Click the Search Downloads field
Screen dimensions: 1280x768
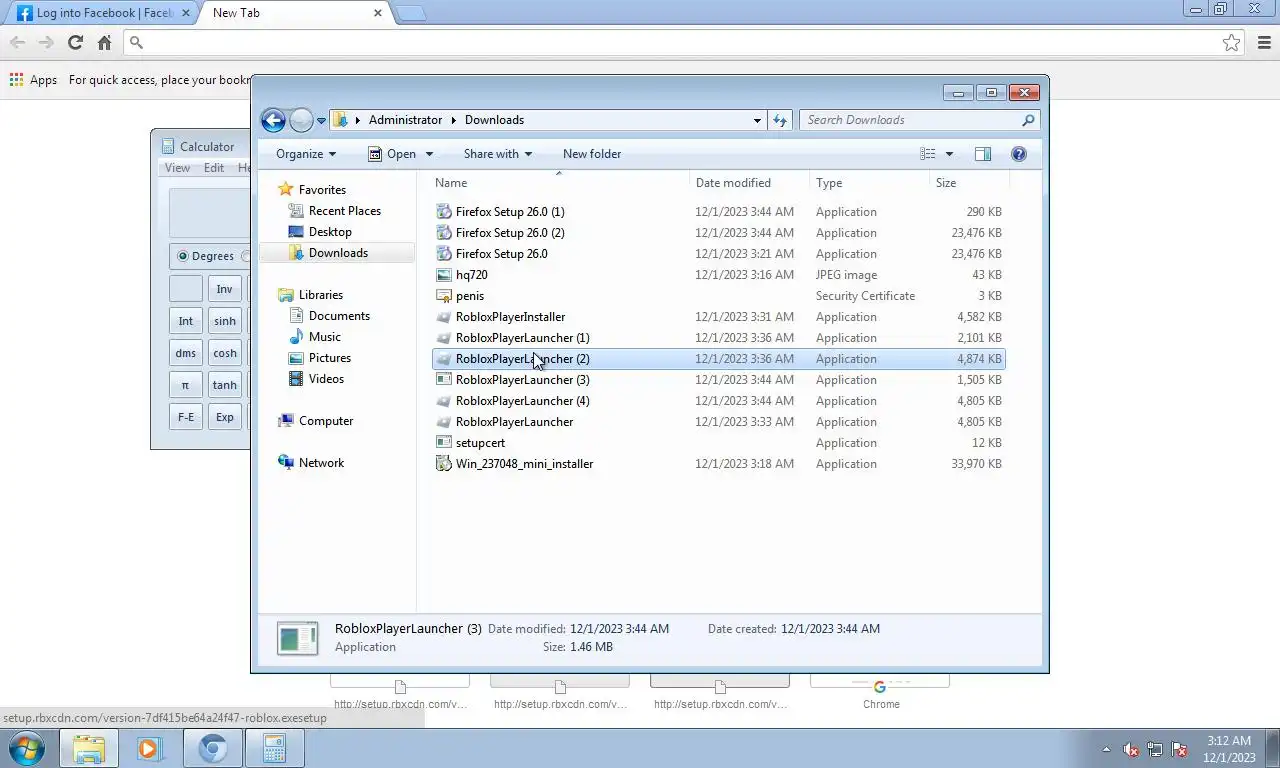908,120
